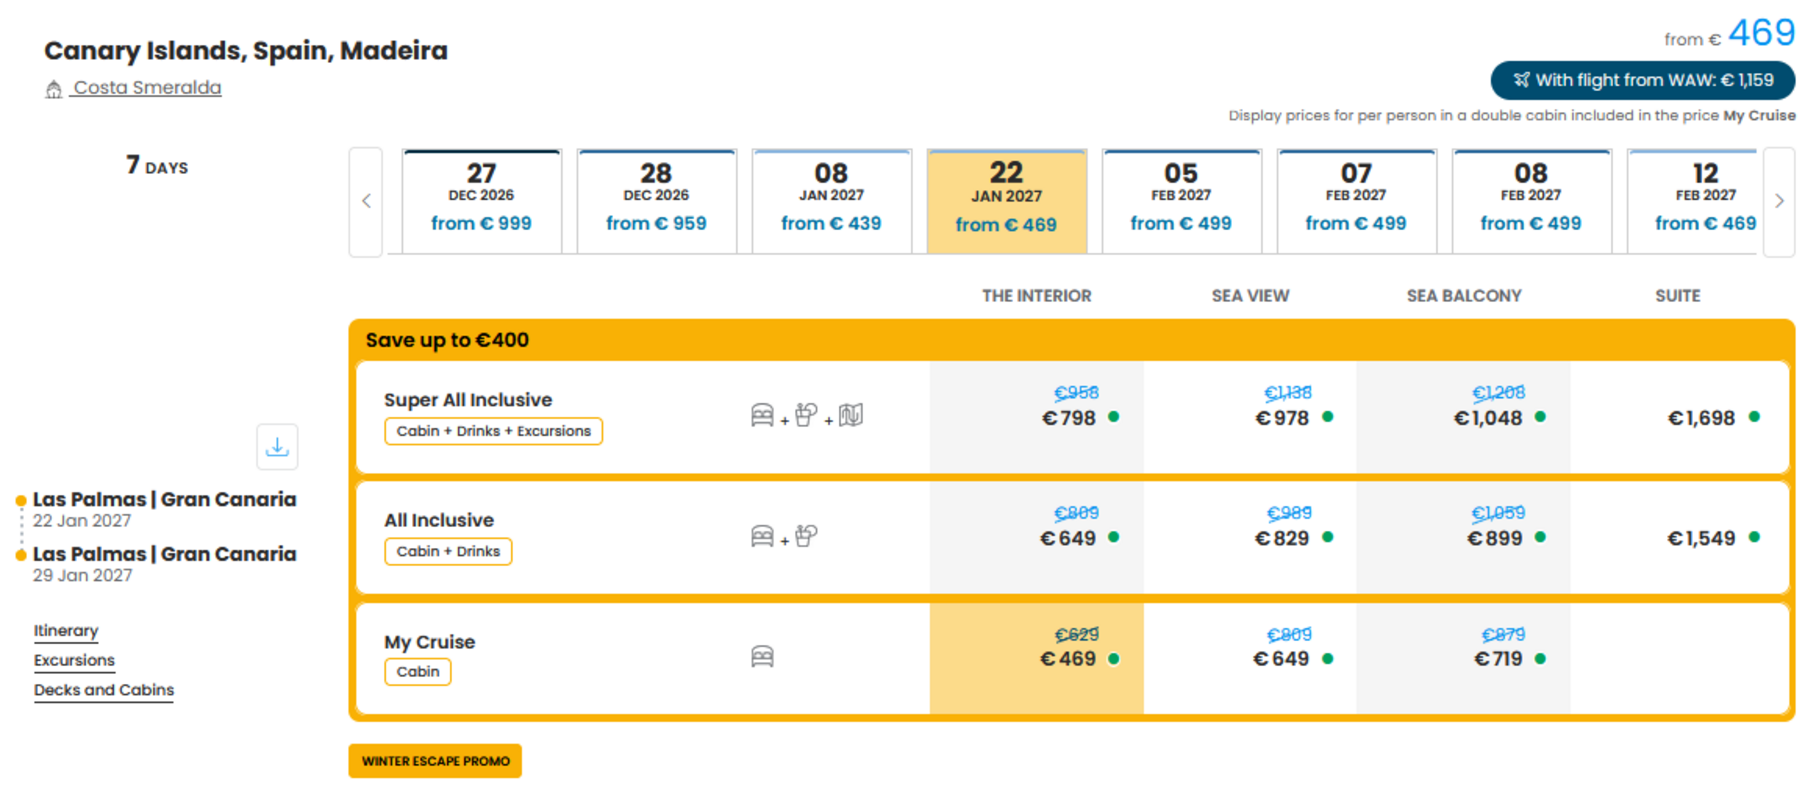
Task: Select the 22 Jan 2027 departure tab
Action: [x=1006, y=201]
